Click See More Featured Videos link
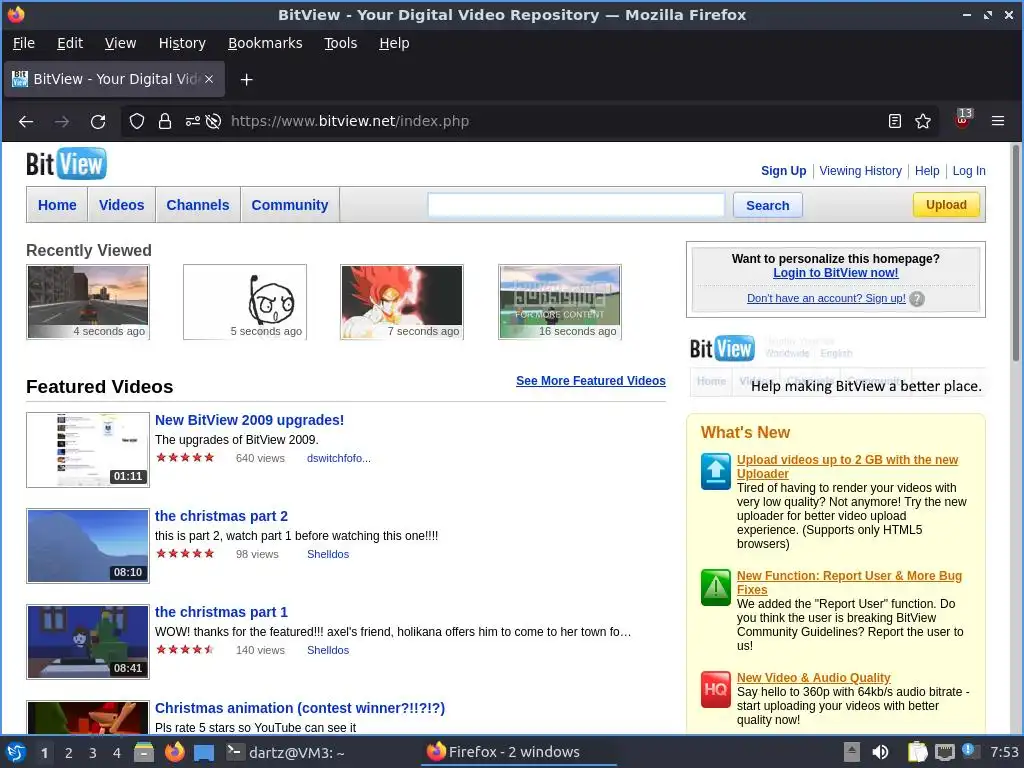 tap(591, 381)
